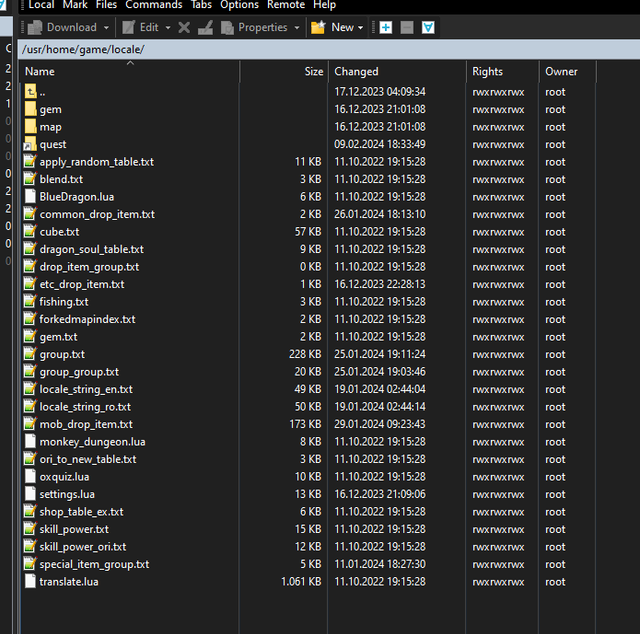Screen dimensions: 640x634
Task: Click the Edit toolbar icon
Action: (129, 28)
